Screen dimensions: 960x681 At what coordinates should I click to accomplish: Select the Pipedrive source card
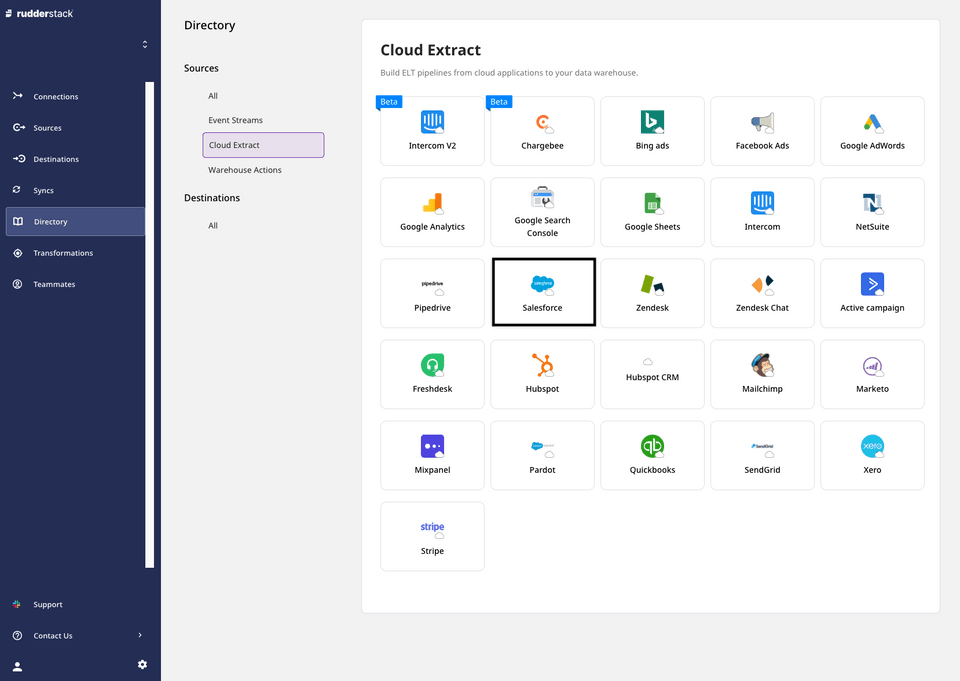(432, 293)
